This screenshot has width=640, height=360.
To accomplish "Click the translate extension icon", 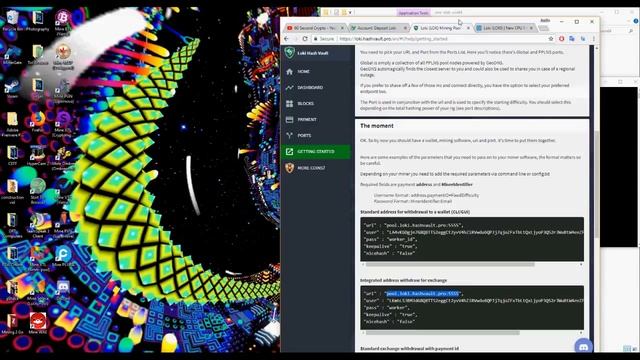I will tap(572, 39).
